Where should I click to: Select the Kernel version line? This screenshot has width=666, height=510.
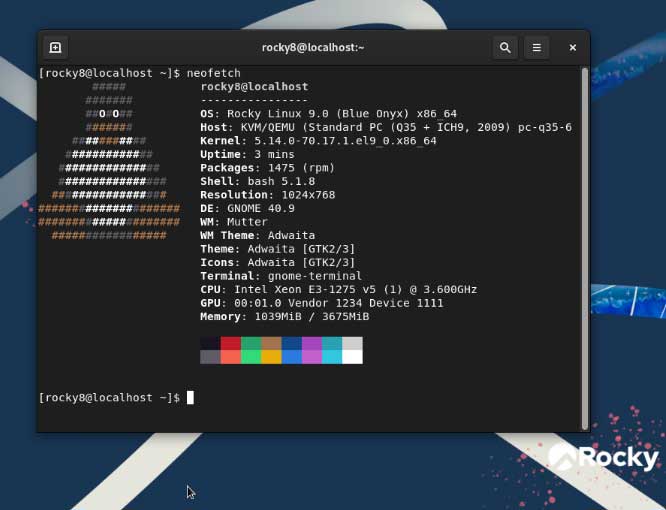tap(318, 141)
